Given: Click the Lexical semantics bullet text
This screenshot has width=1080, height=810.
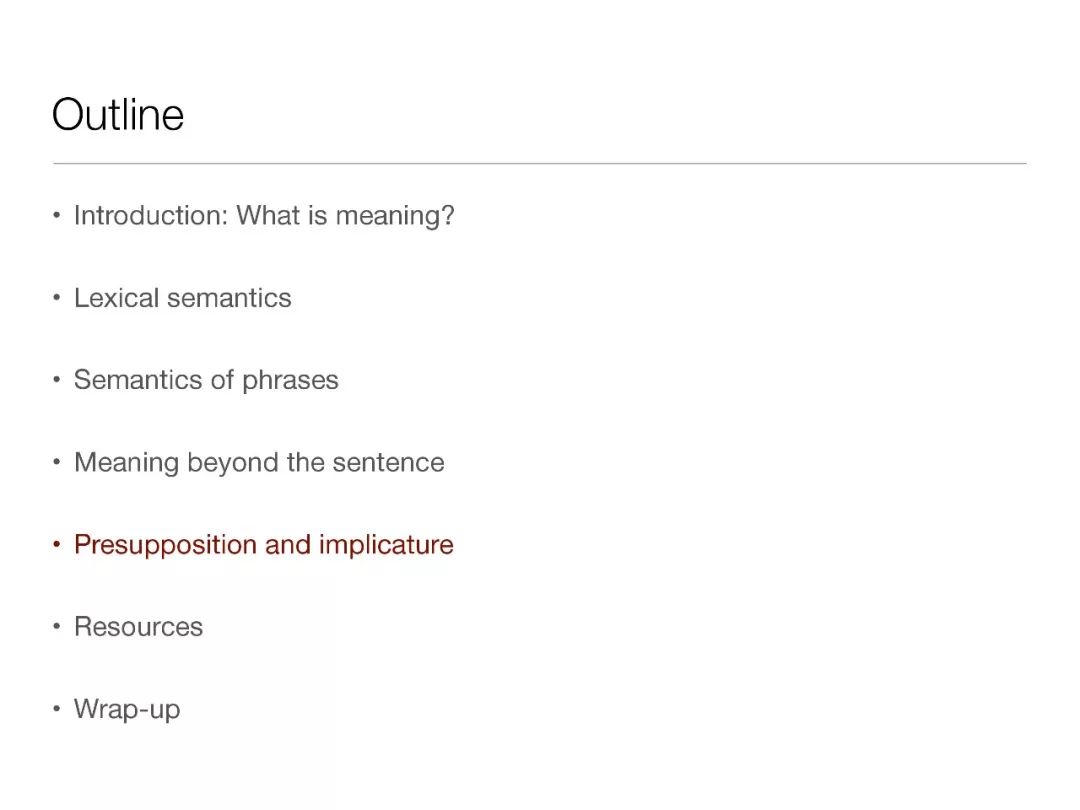Looking at the screenshot, I should (183, 298).
